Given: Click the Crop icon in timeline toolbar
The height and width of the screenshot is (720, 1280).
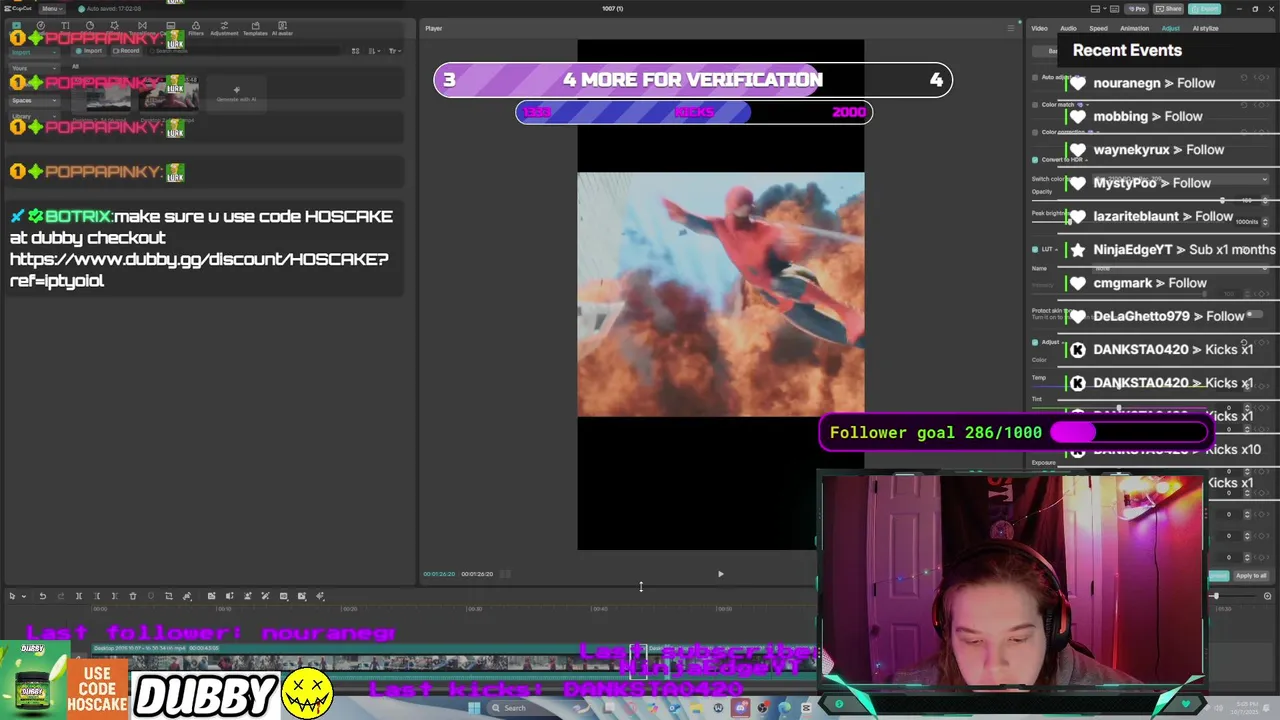Looking at the screenshot, I should [x=169, y=596].
